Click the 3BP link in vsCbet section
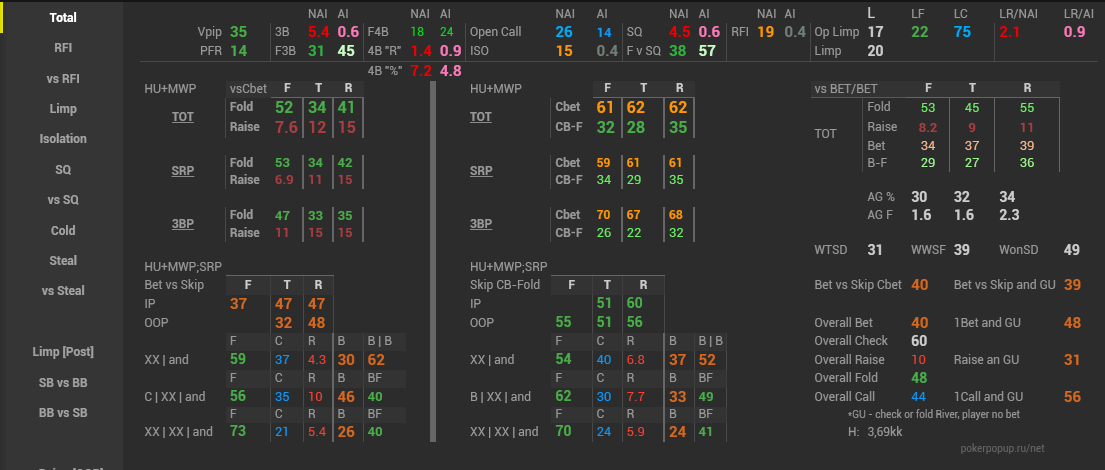 (182, 224)
